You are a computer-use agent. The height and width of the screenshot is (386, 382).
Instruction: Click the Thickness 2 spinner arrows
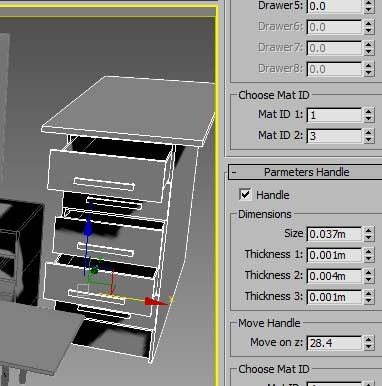coord(369,276)
